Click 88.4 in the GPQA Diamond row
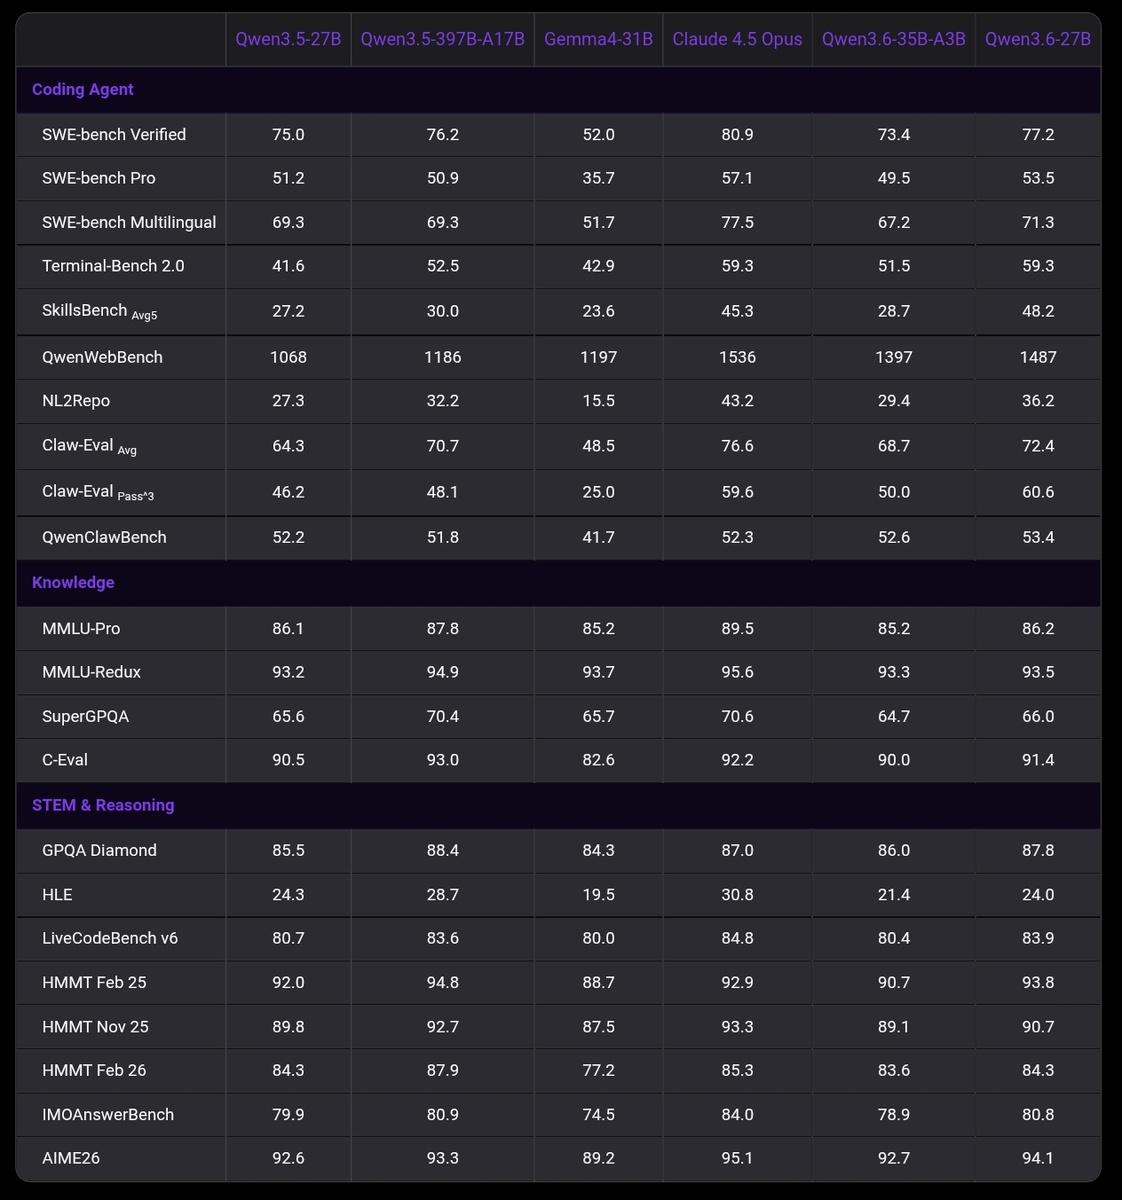This screenshot has height=1200, width=1122. [x=442, y=850]
